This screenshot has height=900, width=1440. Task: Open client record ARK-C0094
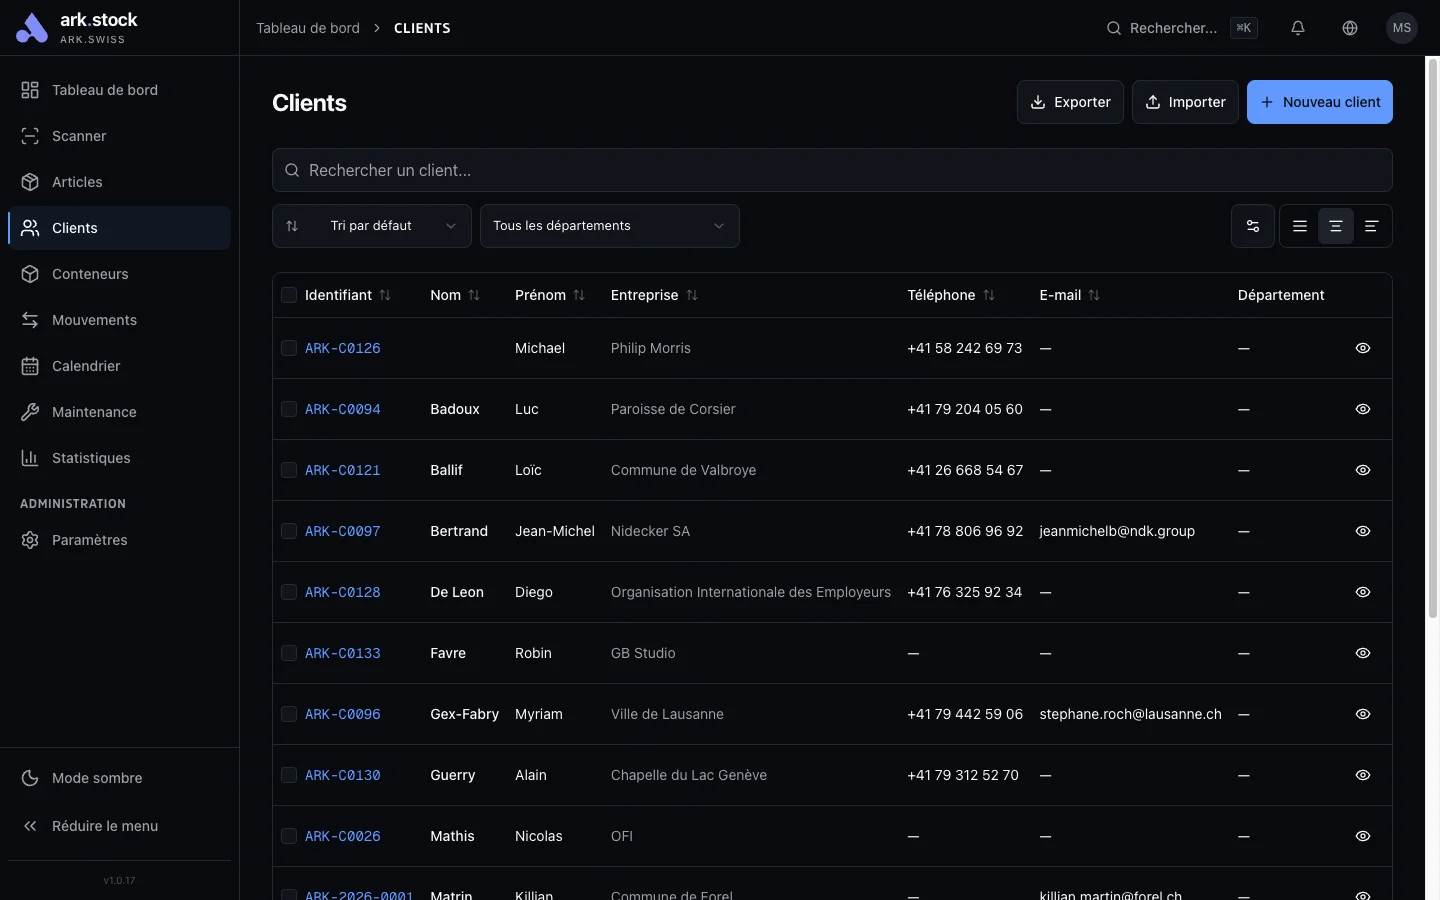[x=342, y=409]
